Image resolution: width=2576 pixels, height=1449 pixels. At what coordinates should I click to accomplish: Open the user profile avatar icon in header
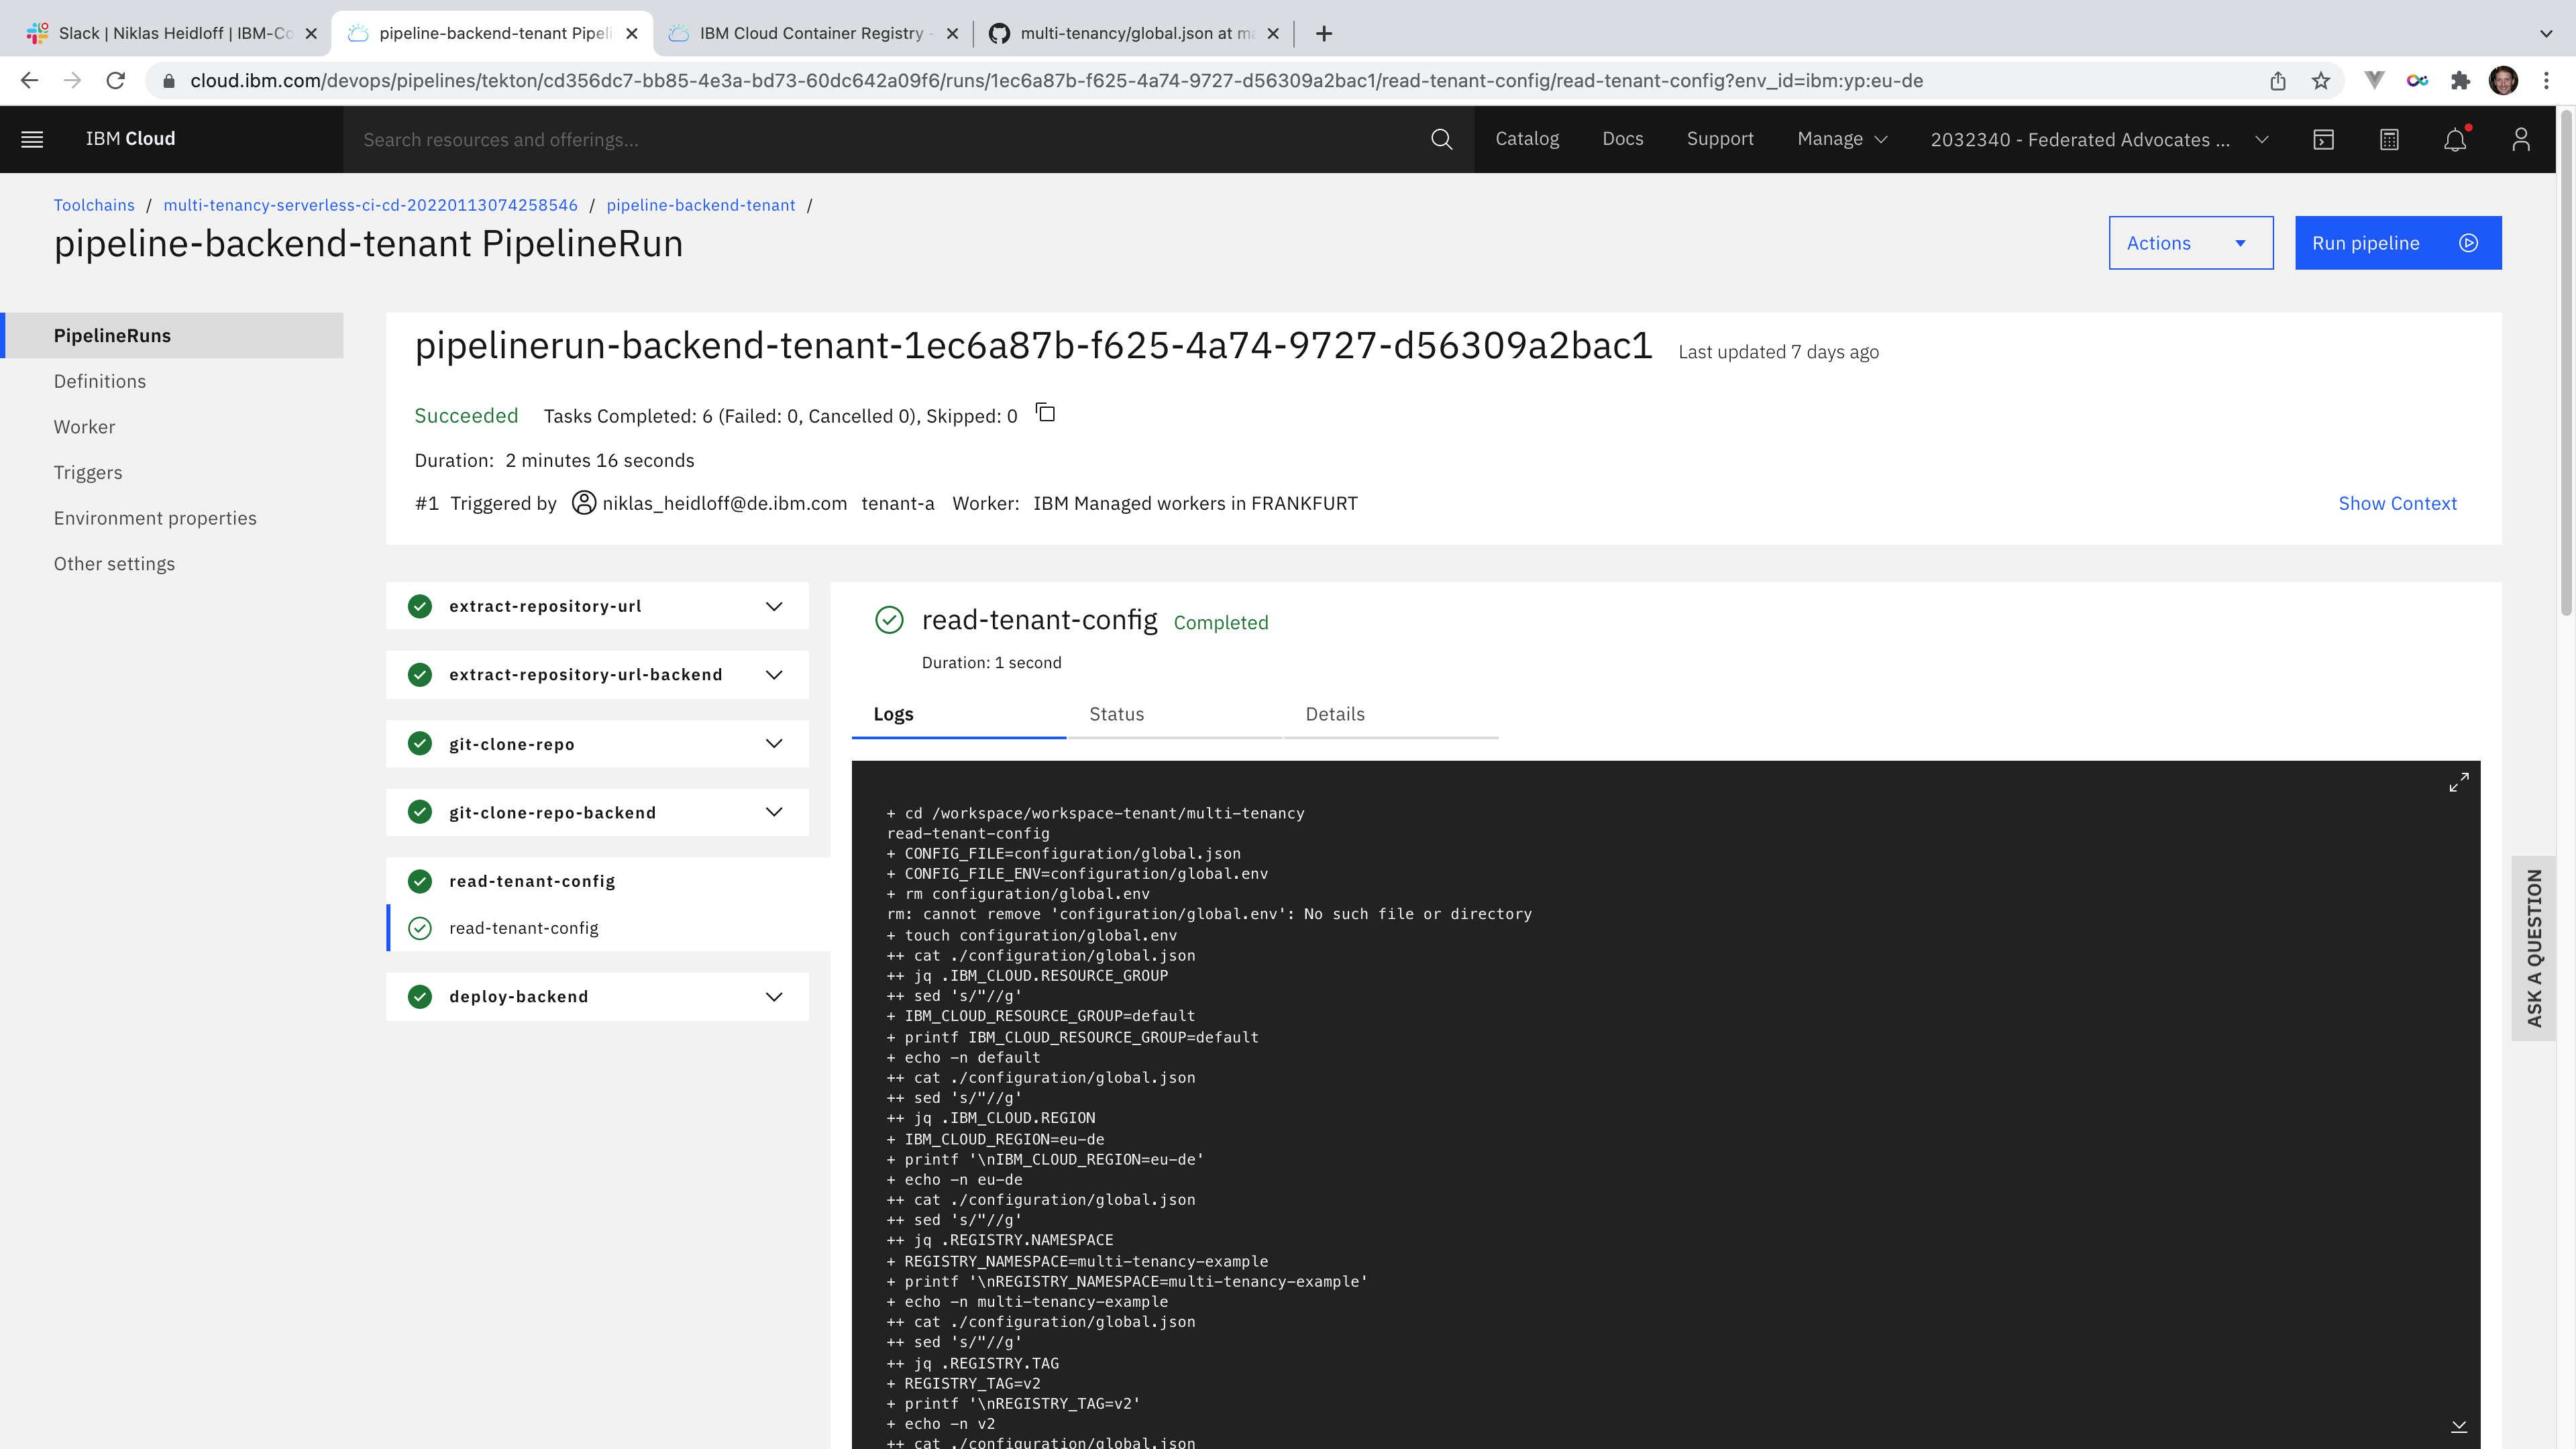pyautogui.click(x=2520, y=139)
